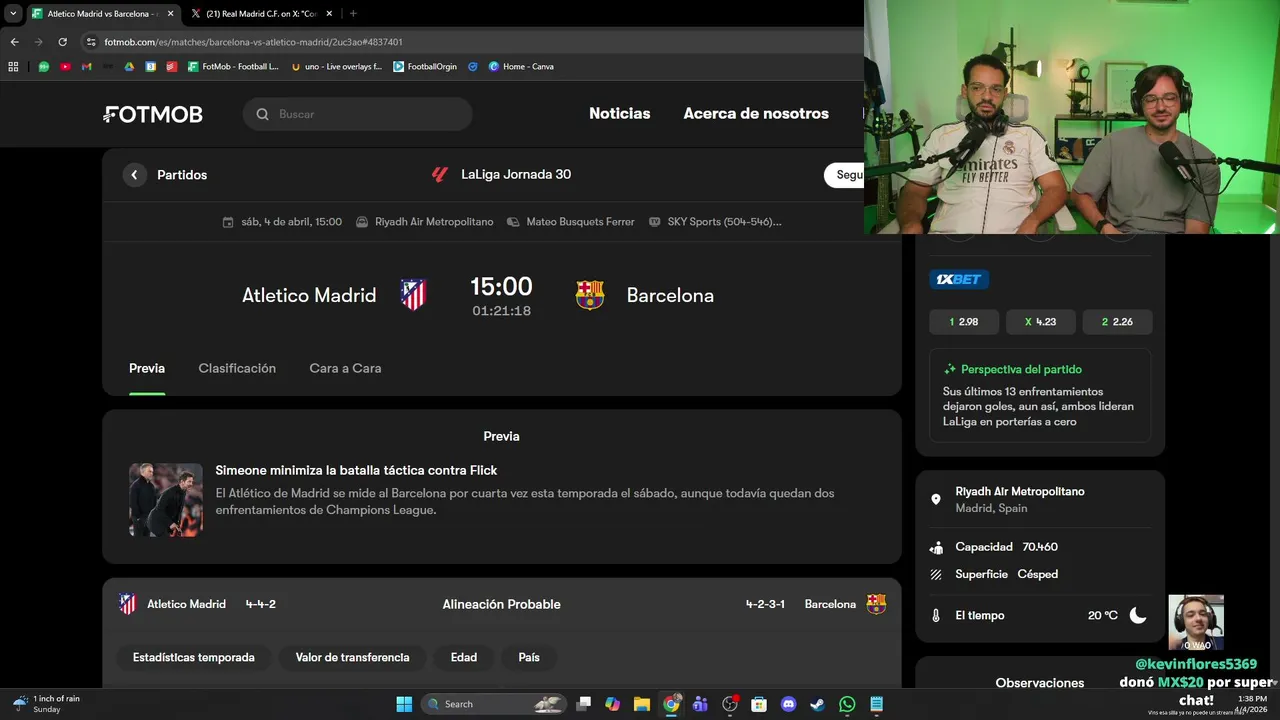1280x720 pixels.
Task: Click the Atletico Madrid team name in header
Action: pyautogui.click(x=309, y=295)
